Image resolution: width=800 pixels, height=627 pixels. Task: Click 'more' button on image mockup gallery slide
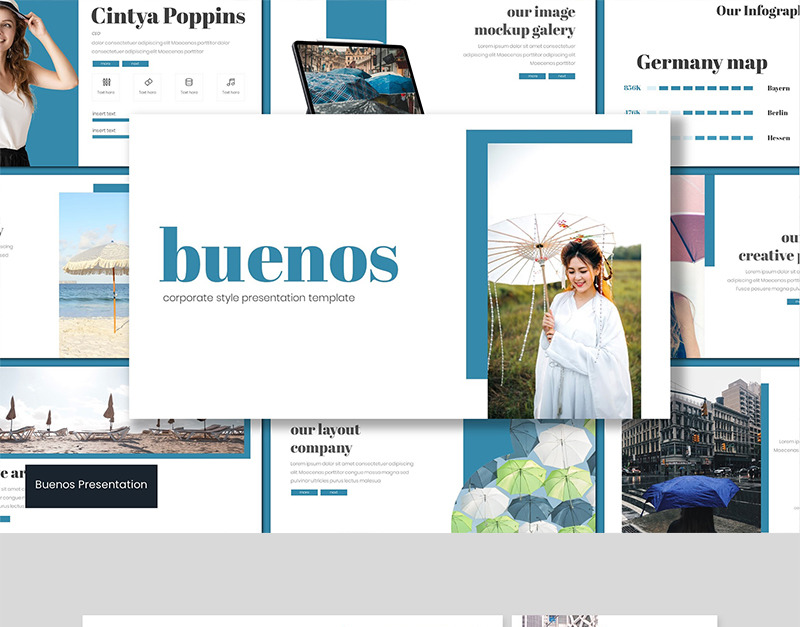click(532, 76)
